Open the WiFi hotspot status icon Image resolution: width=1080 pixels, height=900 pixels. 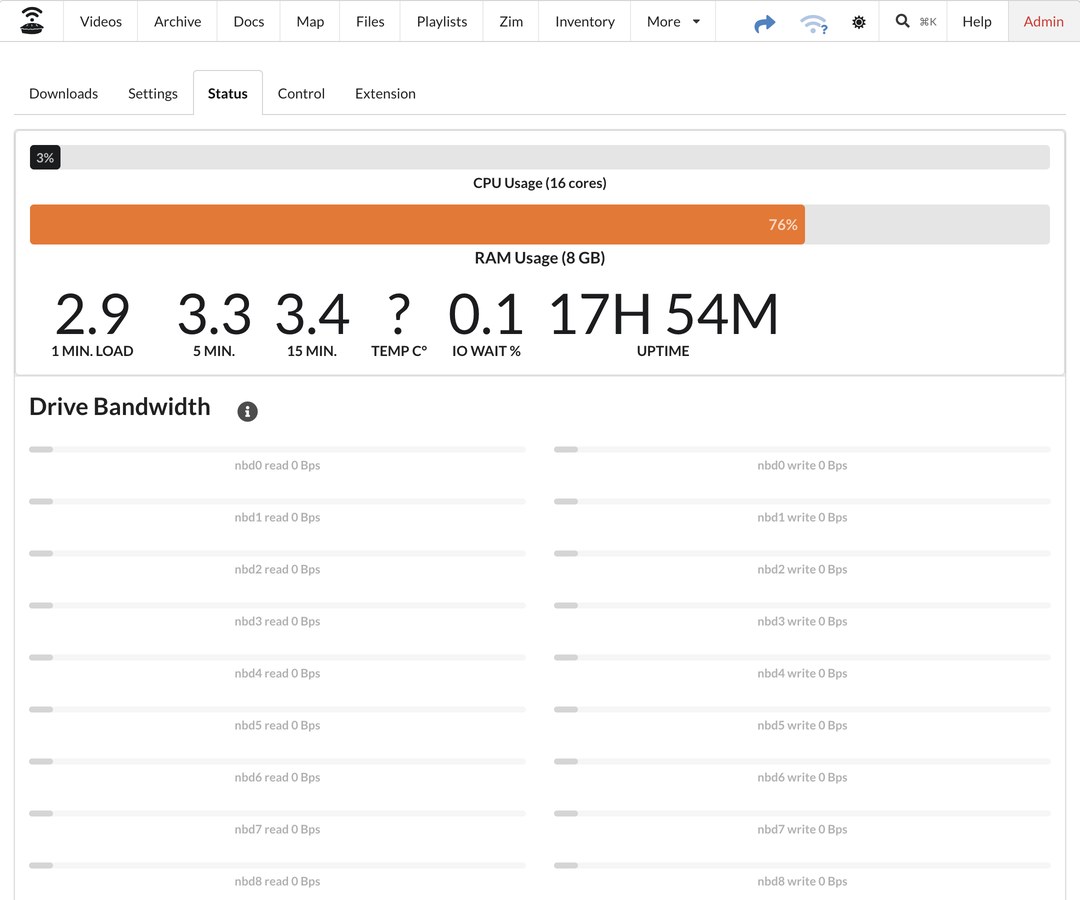(813, 24)
